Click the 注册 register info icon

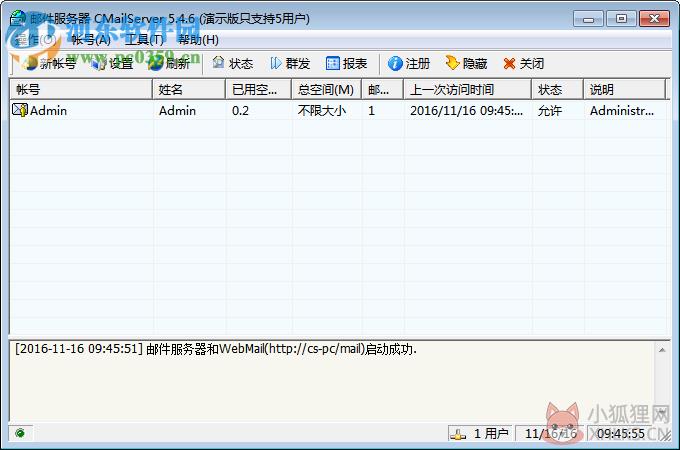[395, 64]
